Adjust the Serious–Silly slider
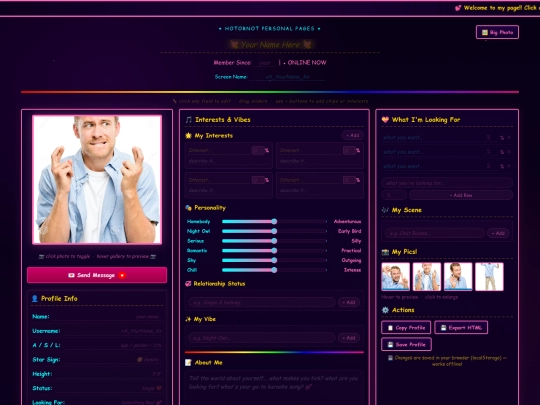 point(274,241)
